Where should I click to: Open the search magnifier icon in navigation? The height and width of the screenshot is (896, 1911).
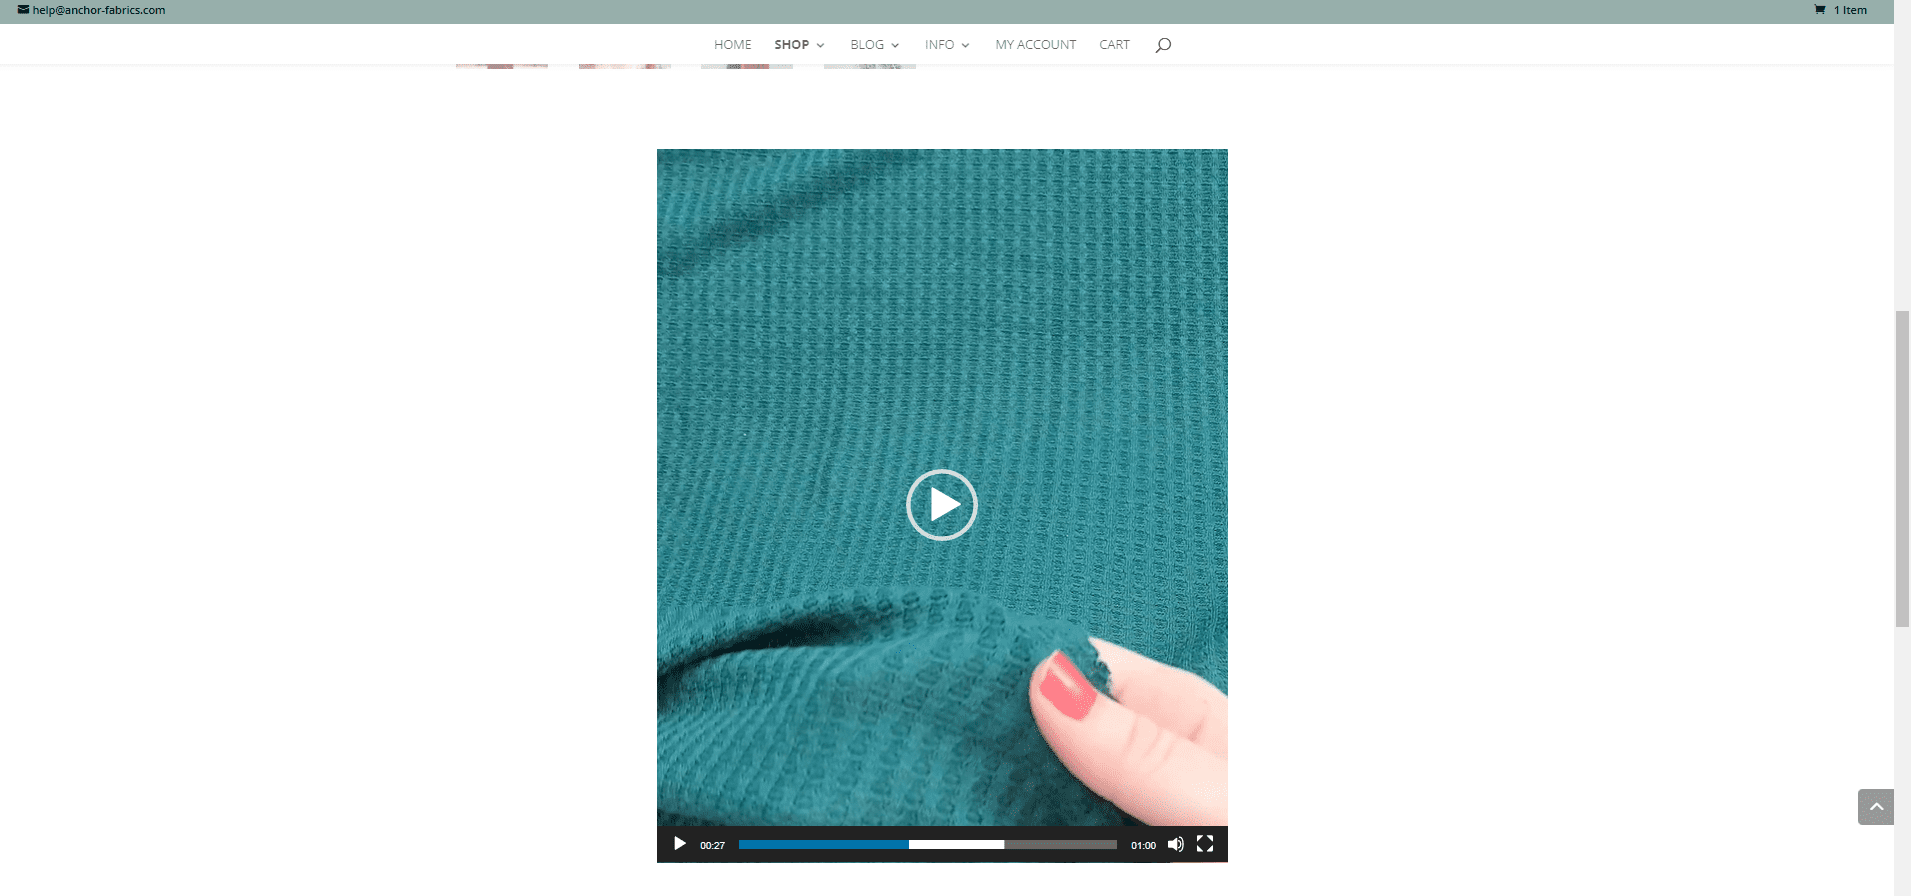[1163, 45]
